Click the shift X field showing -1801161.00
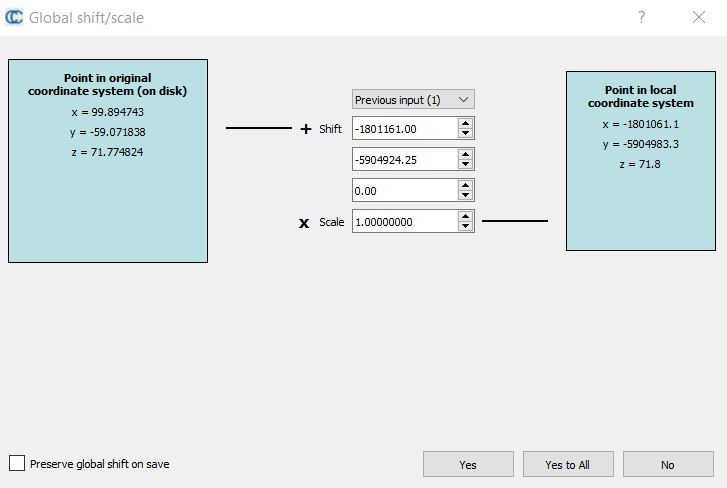727x488 pixels. 404,128
